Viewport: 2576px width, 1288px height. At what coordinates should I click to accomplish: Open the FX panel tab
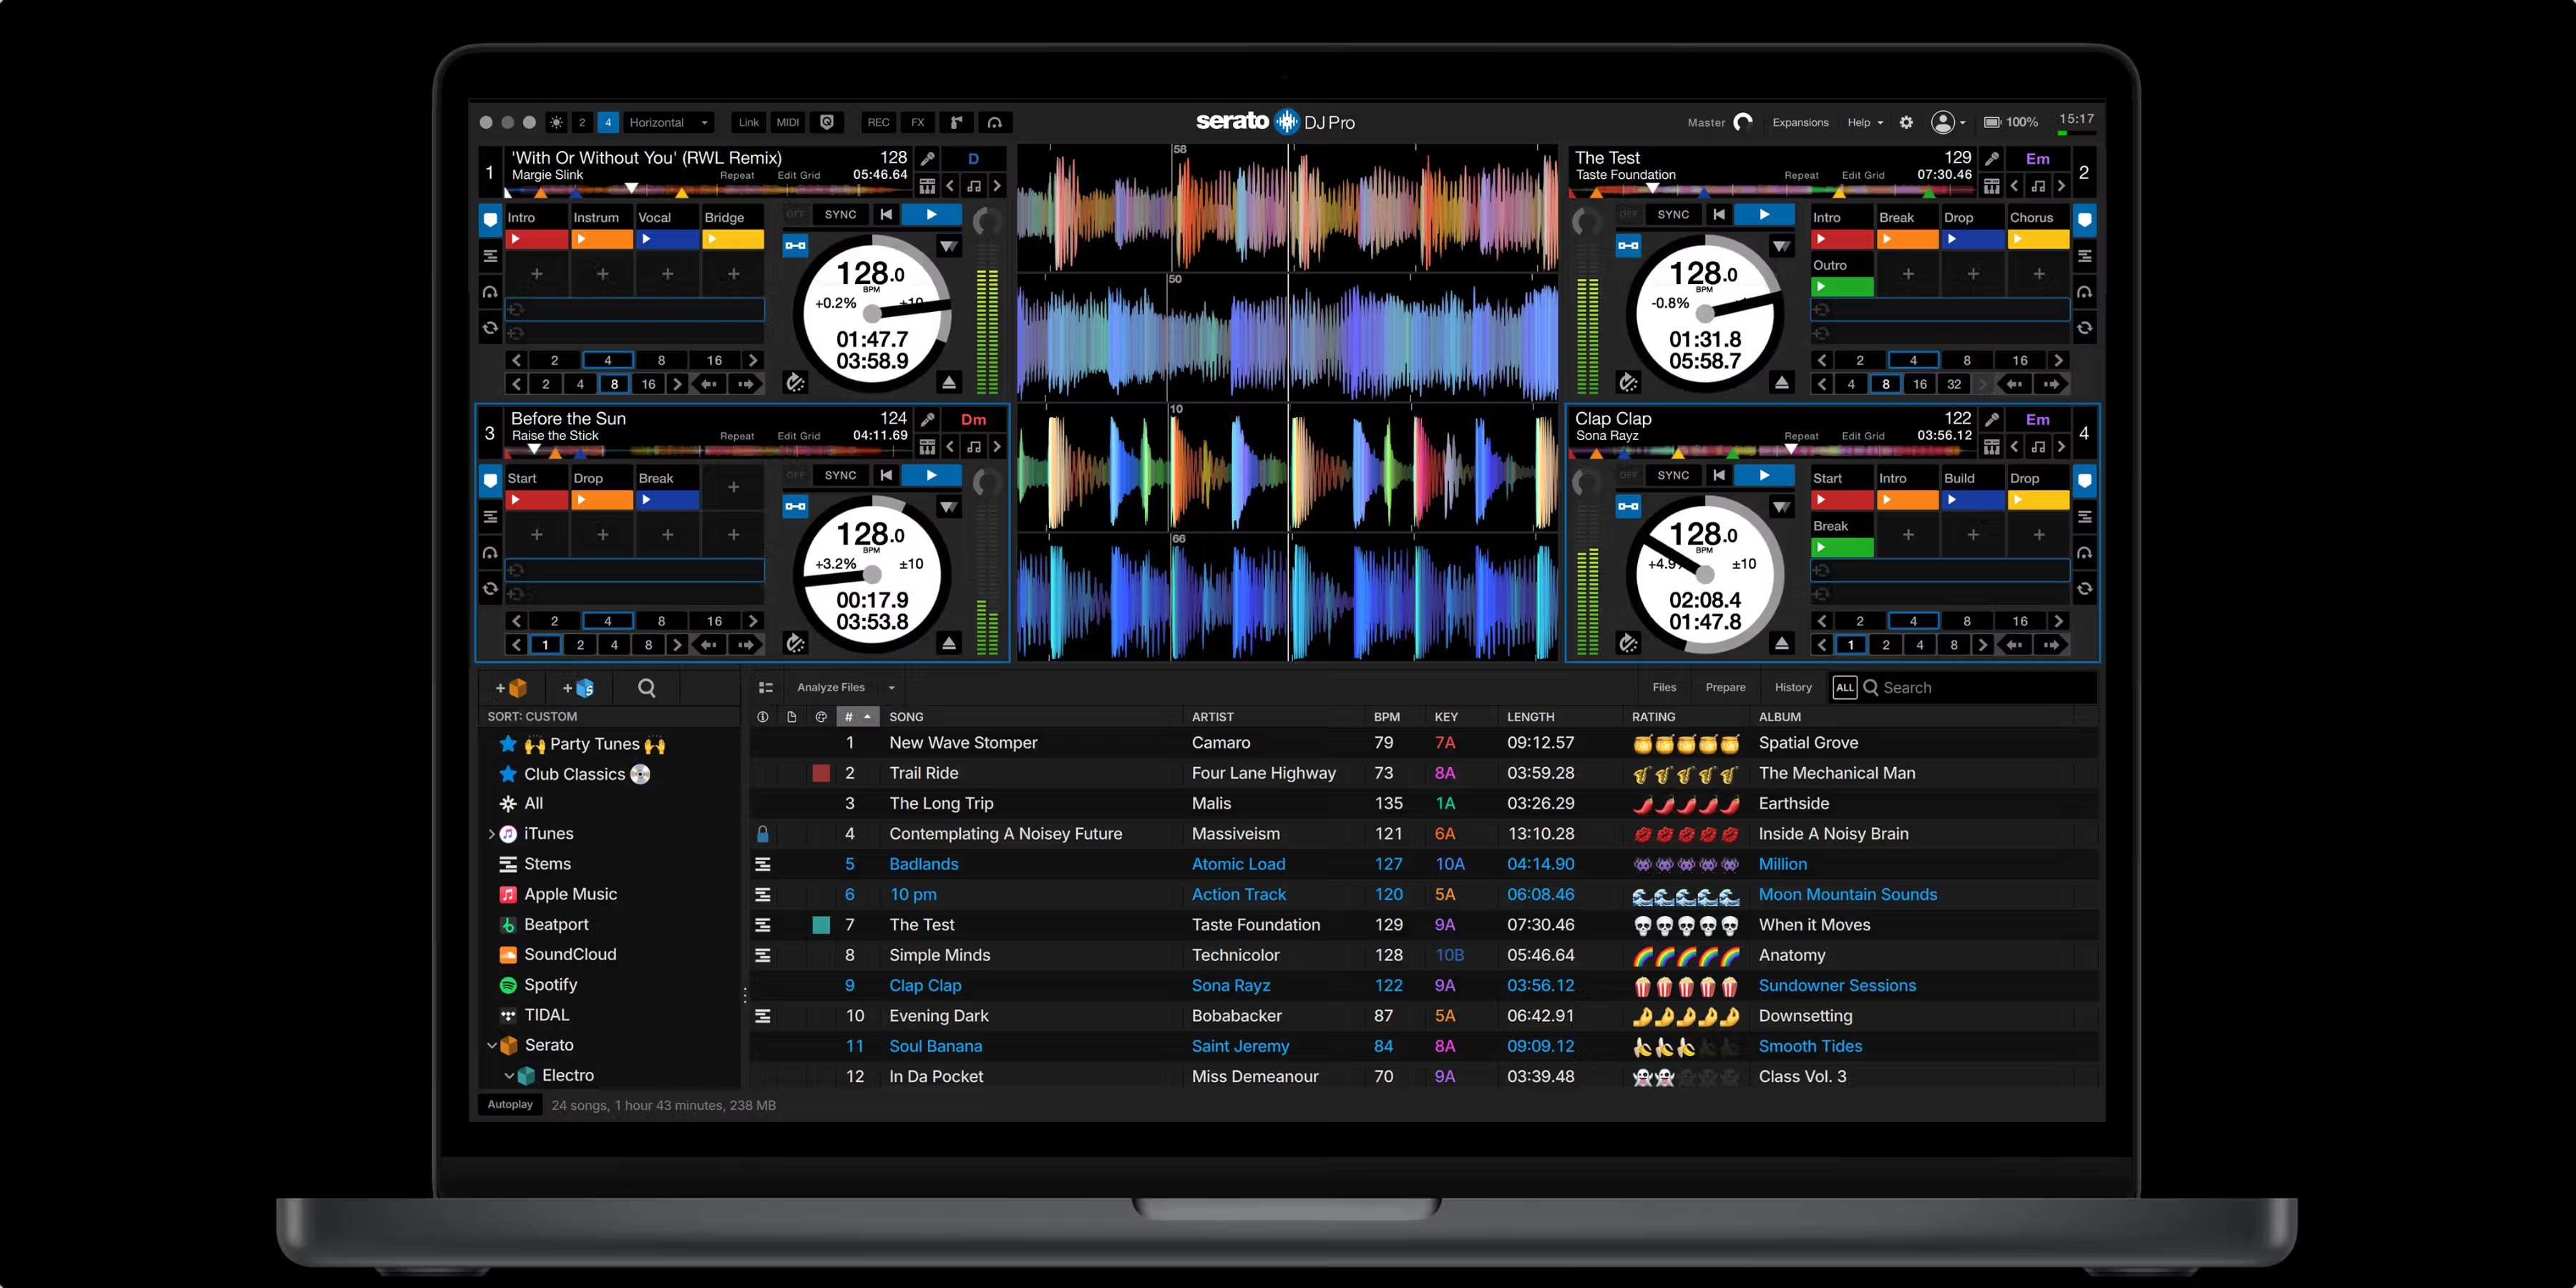917,122
